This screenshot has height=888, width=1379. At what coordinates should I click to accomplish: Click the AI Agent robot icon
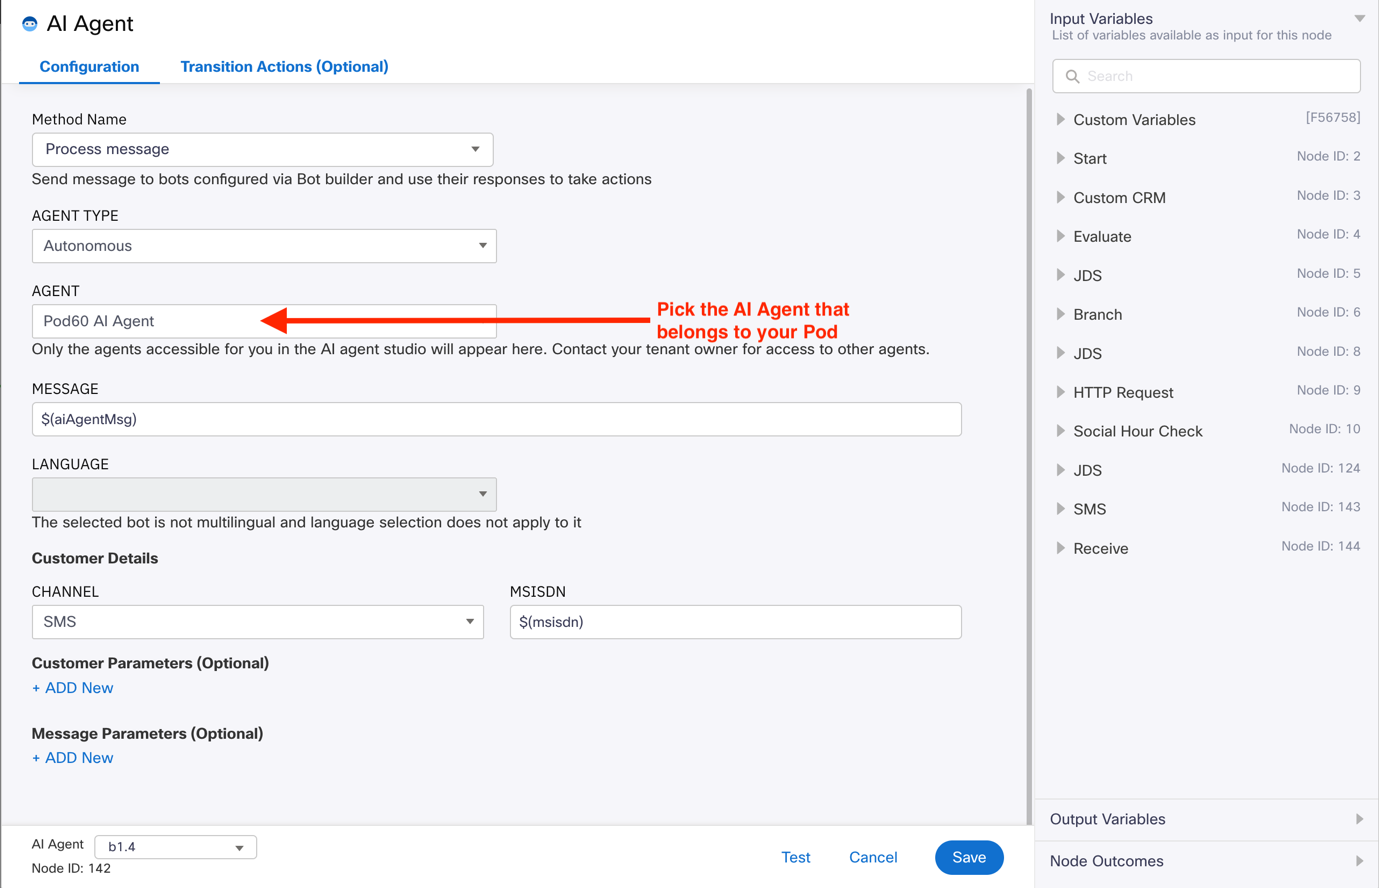click(x=29, y=24)
